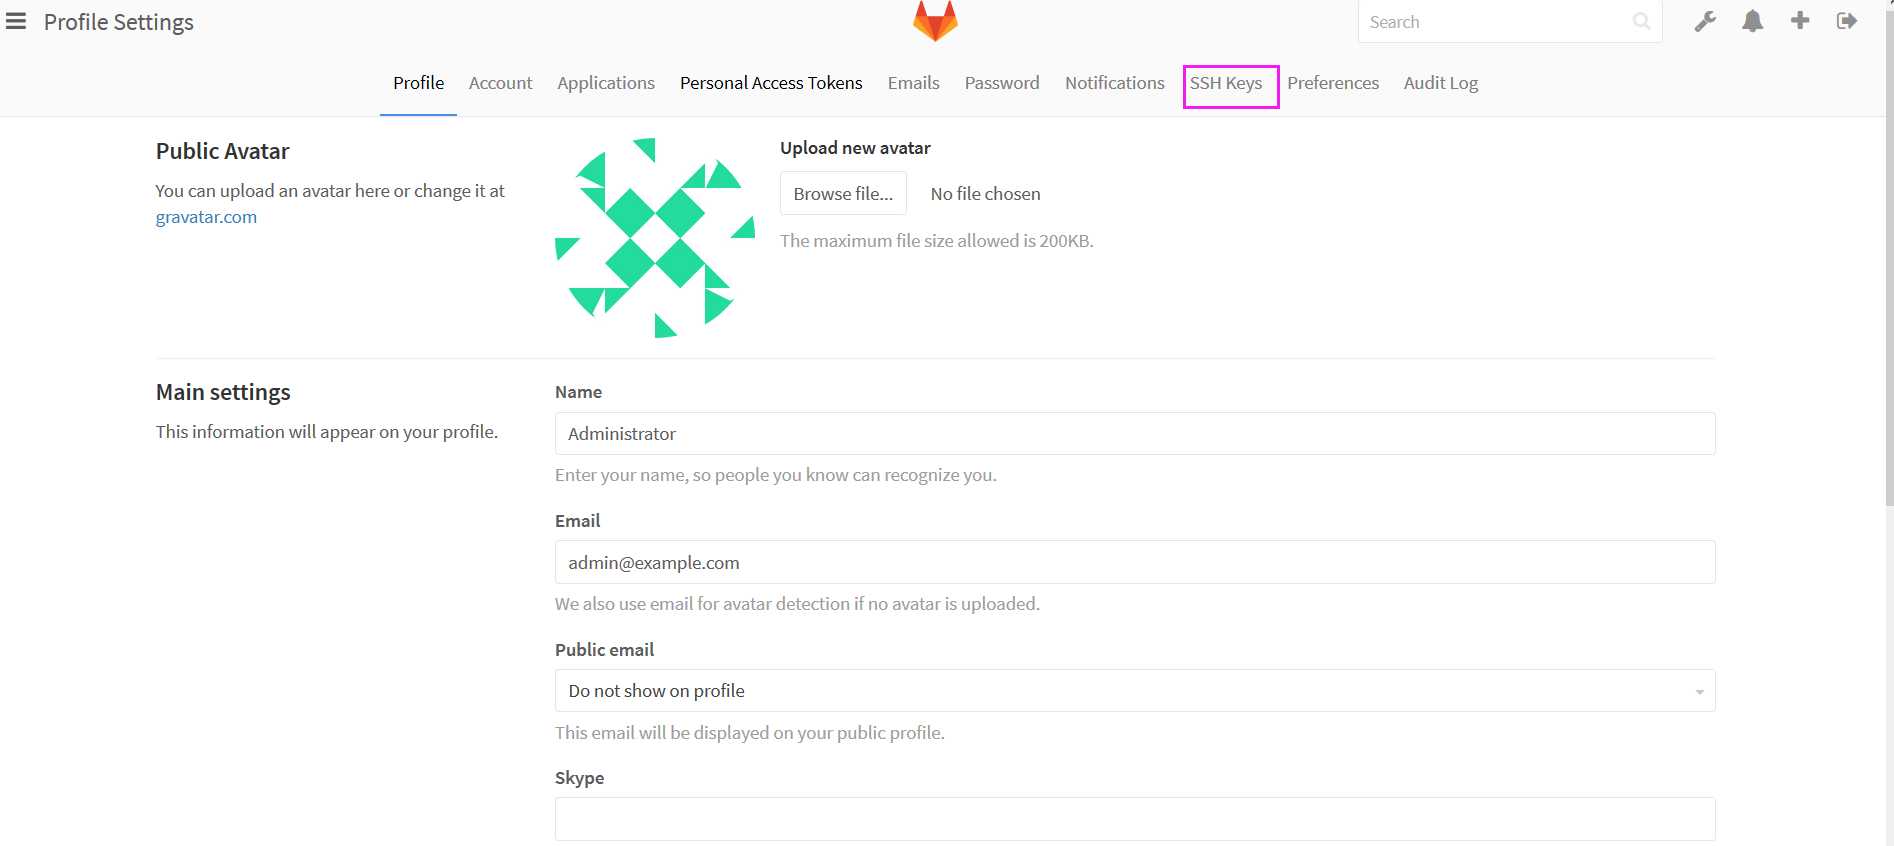The width and height of the screenshot is (1894, 846).
Task: Switch to the SSH Keys tab
Action: [x=1225, y=83]
